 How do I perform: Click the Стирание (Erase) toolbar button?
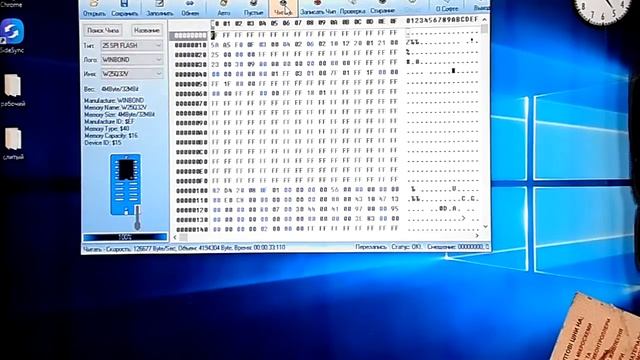pos(382,7)
